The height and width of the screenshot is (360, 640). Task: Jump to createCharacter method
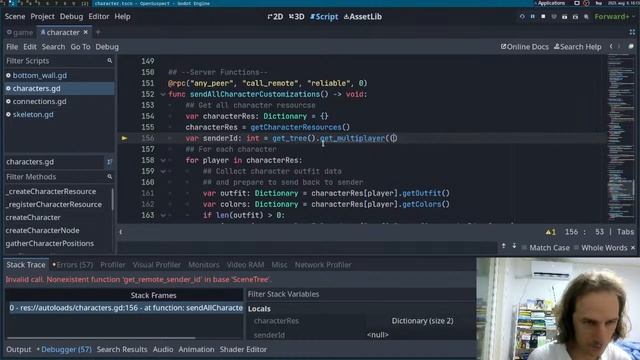coord(33,218)
